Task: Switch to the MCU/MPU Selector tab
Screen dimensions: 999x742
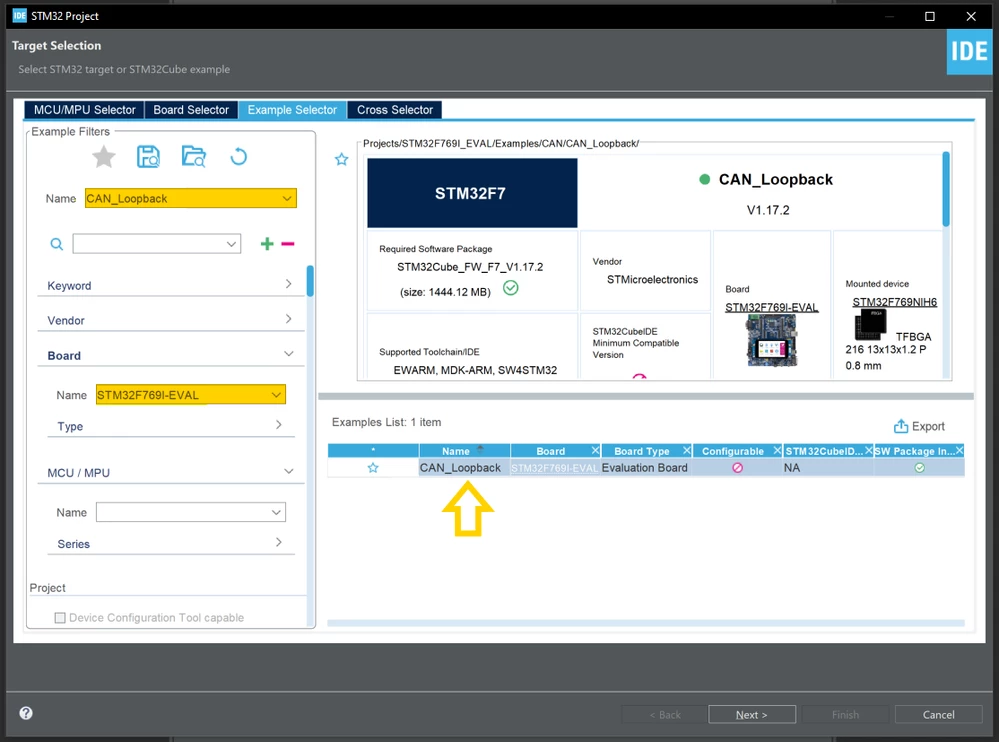Action: (x=85, y=110)
